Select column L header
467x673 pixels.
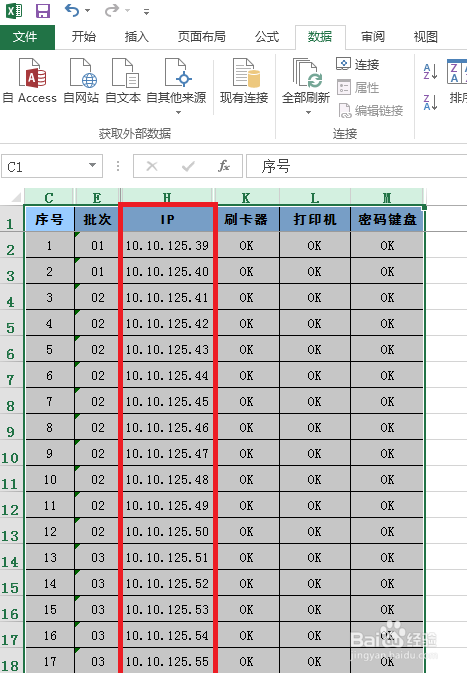coord(315,197)
